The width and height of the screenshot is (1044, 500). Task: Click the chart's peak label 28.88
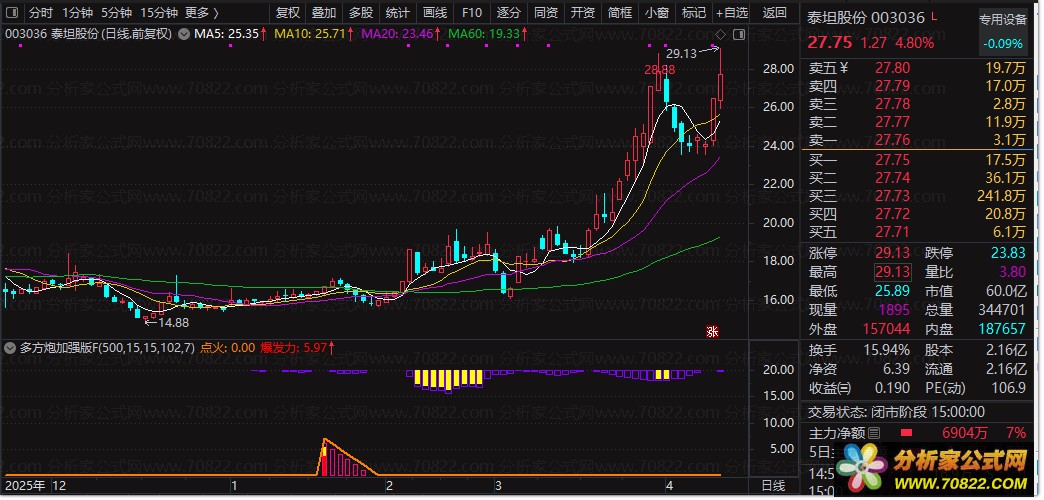tap(660, 69)
